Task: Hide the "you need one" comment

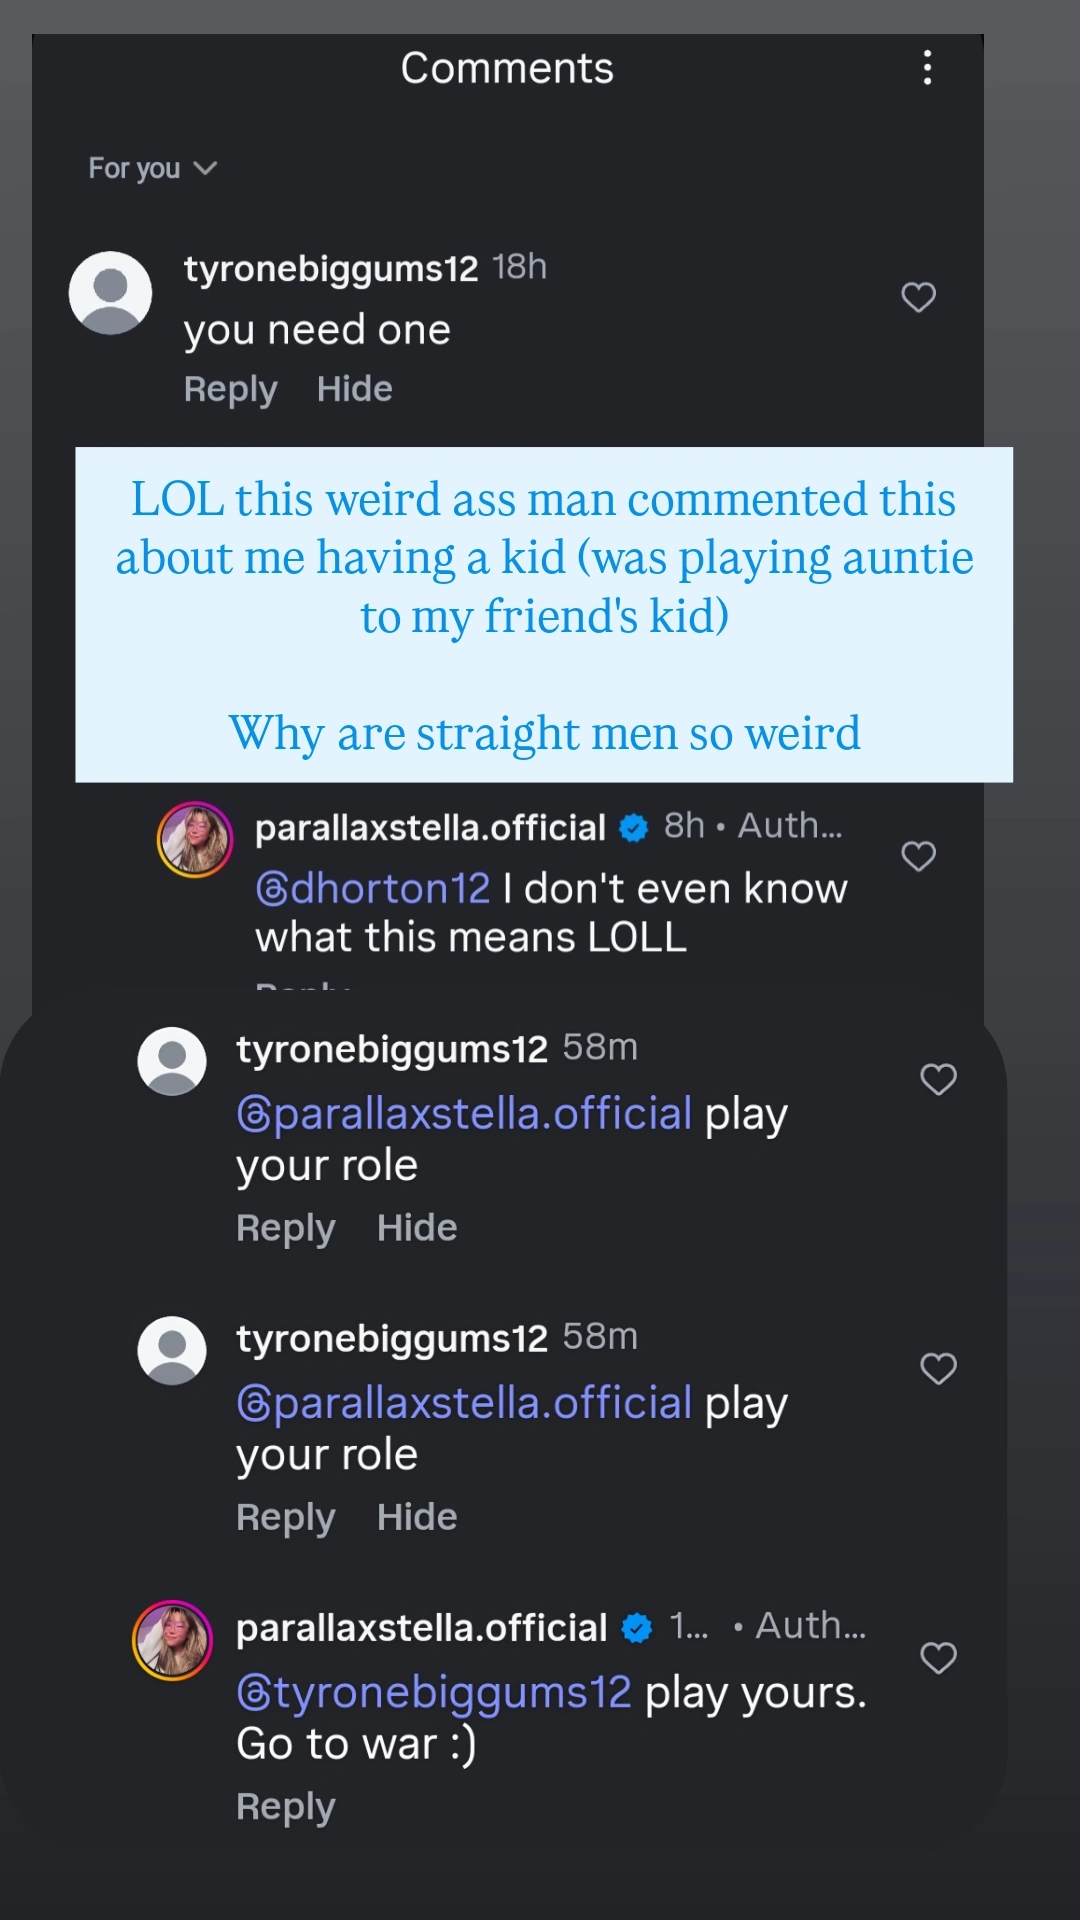Action: (354, 389)
